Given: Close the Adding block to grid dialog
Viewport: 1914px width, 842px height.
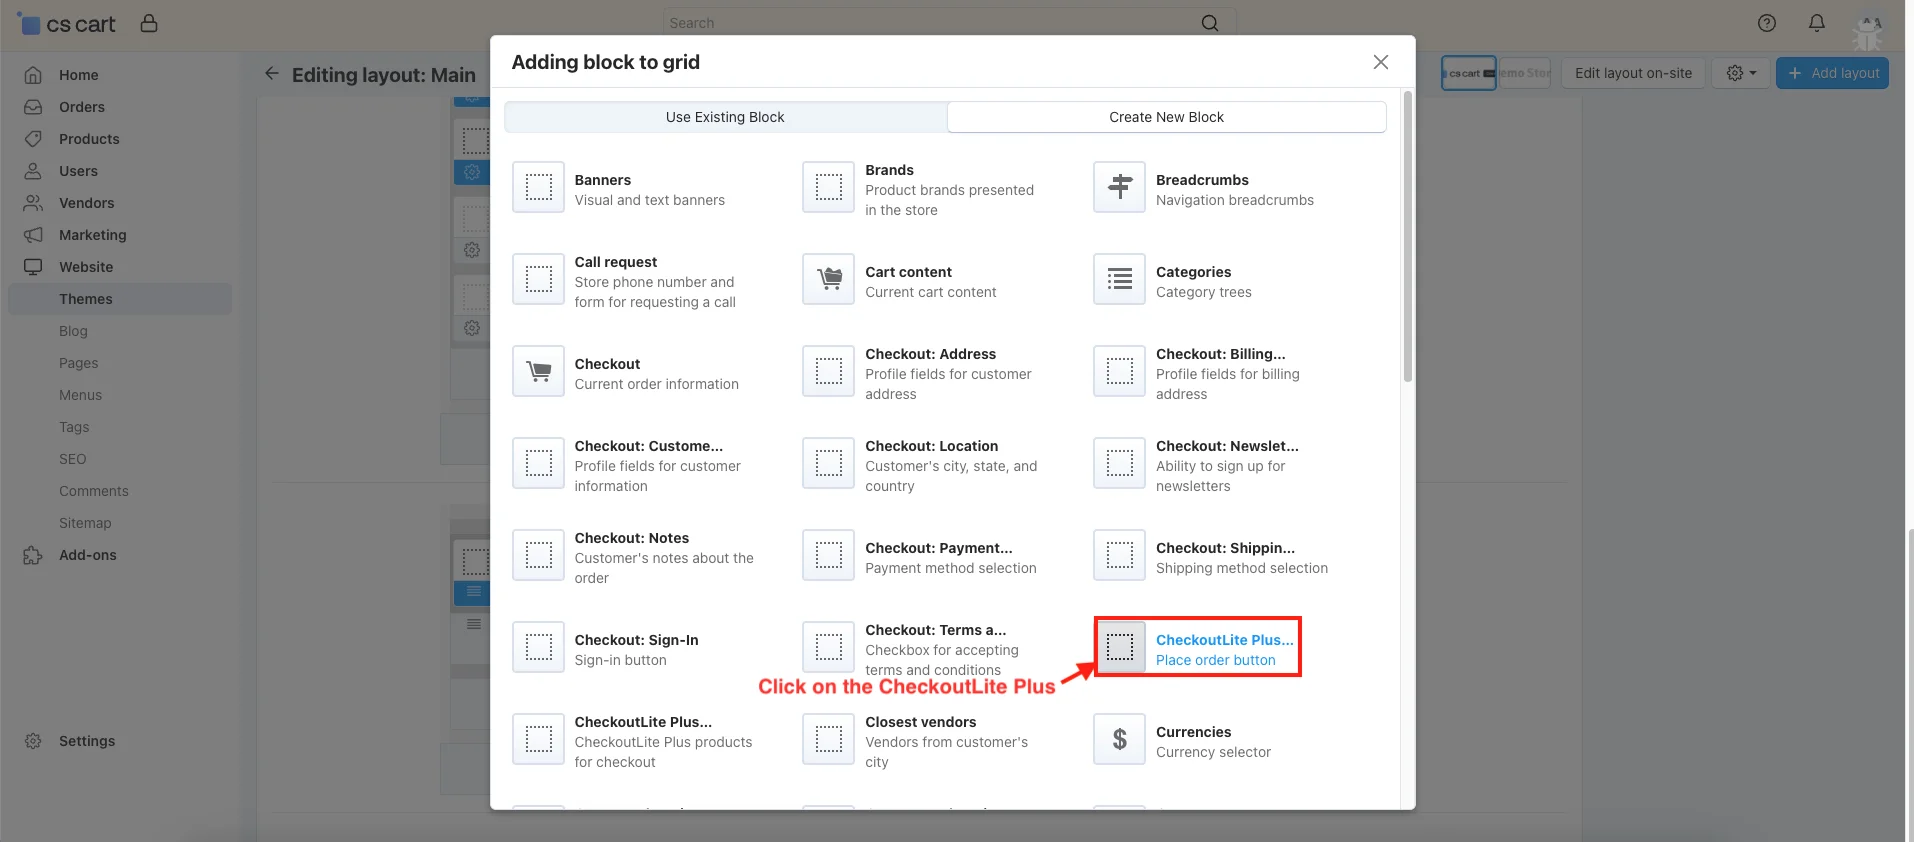Looking at the screenshot, I should pyautogui.click(x=1380, y=62).
